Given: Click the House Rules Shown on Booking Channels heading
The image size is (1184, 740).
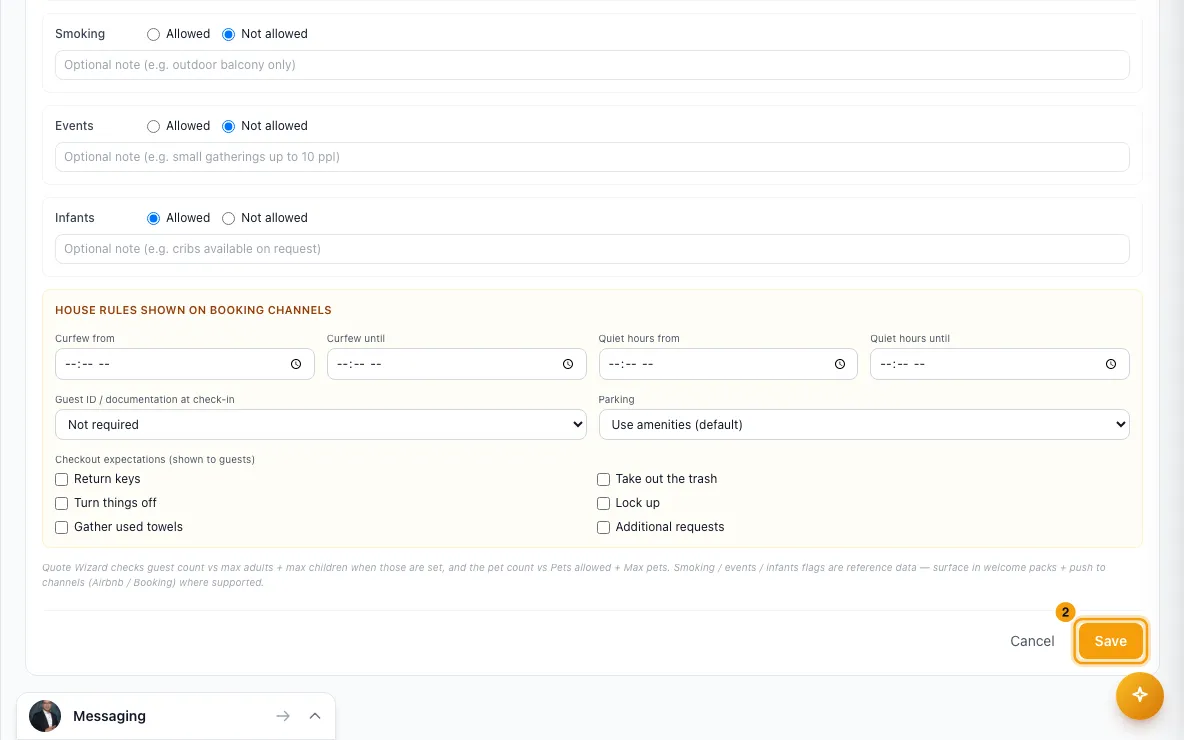Looking at the screenshot, I should point(193,310).
